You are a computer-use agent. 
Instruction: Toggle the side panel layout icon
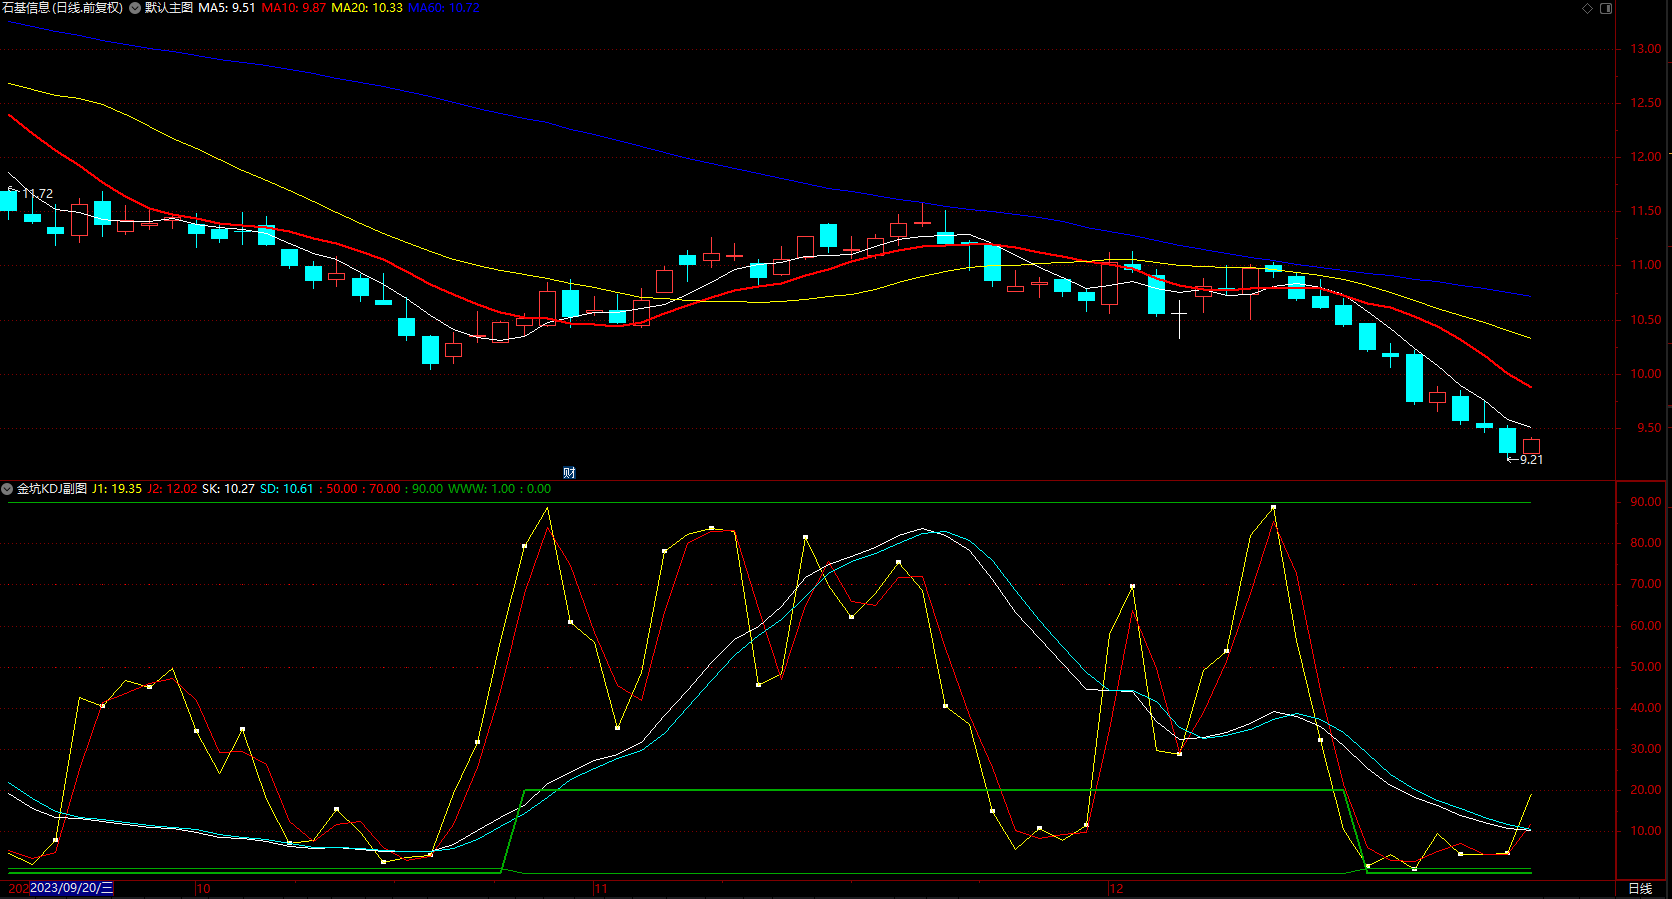(1606, 8)
